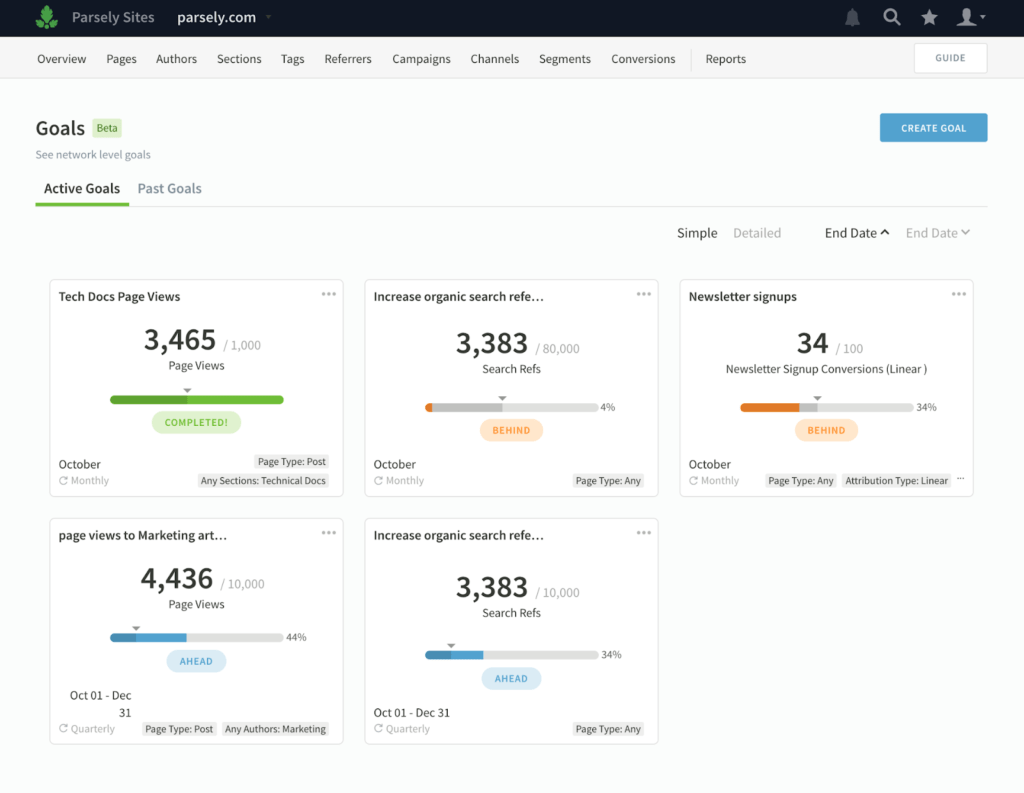
Task: Open search with the magnifier icon
Action: pyautogui.click(x=891, y=17)
